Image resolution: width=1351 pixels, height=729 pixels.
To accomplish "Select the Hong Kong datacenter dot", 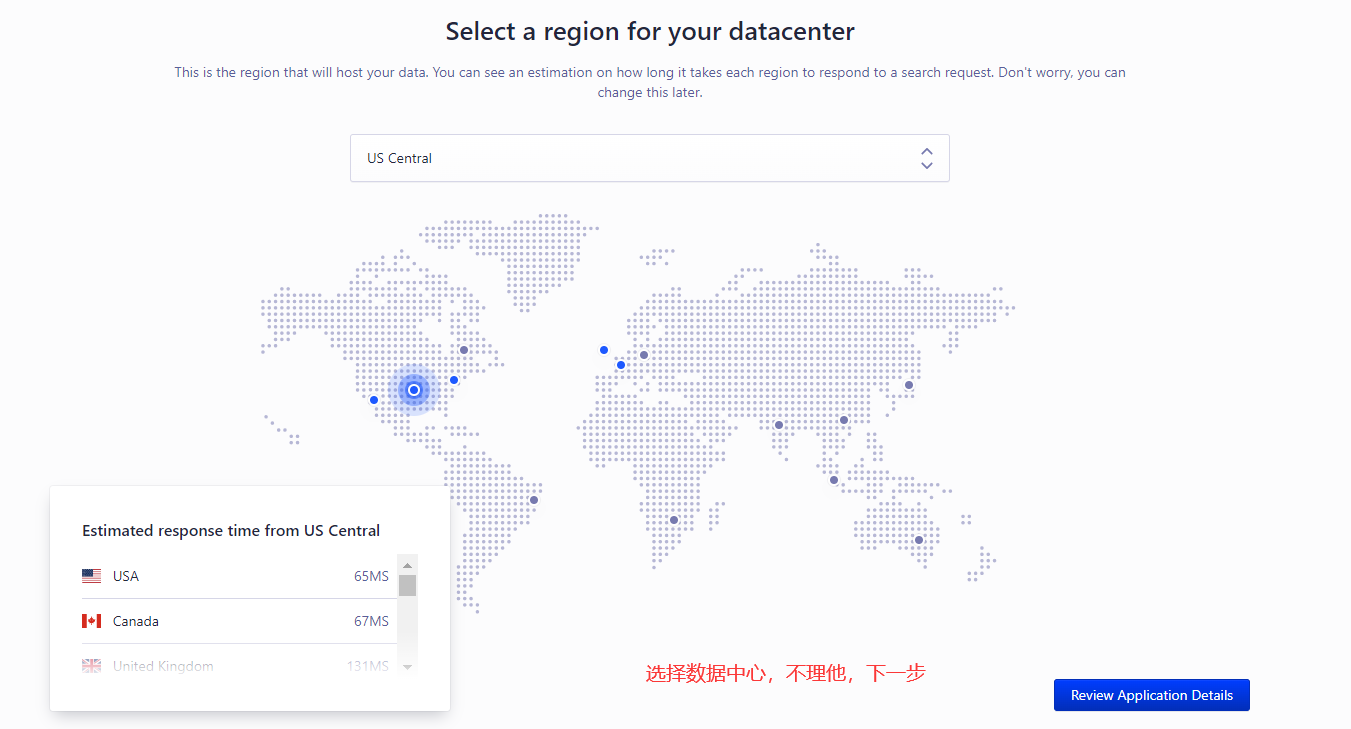I will click(x=844, y=420).
